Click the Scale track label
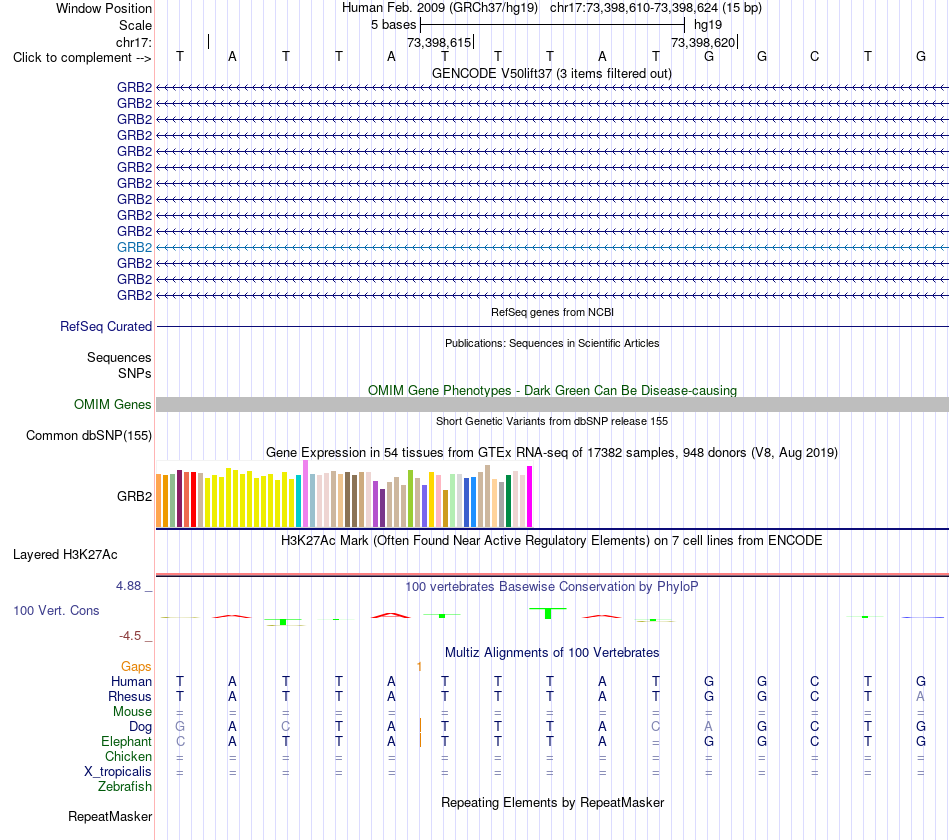 point(135,25)
